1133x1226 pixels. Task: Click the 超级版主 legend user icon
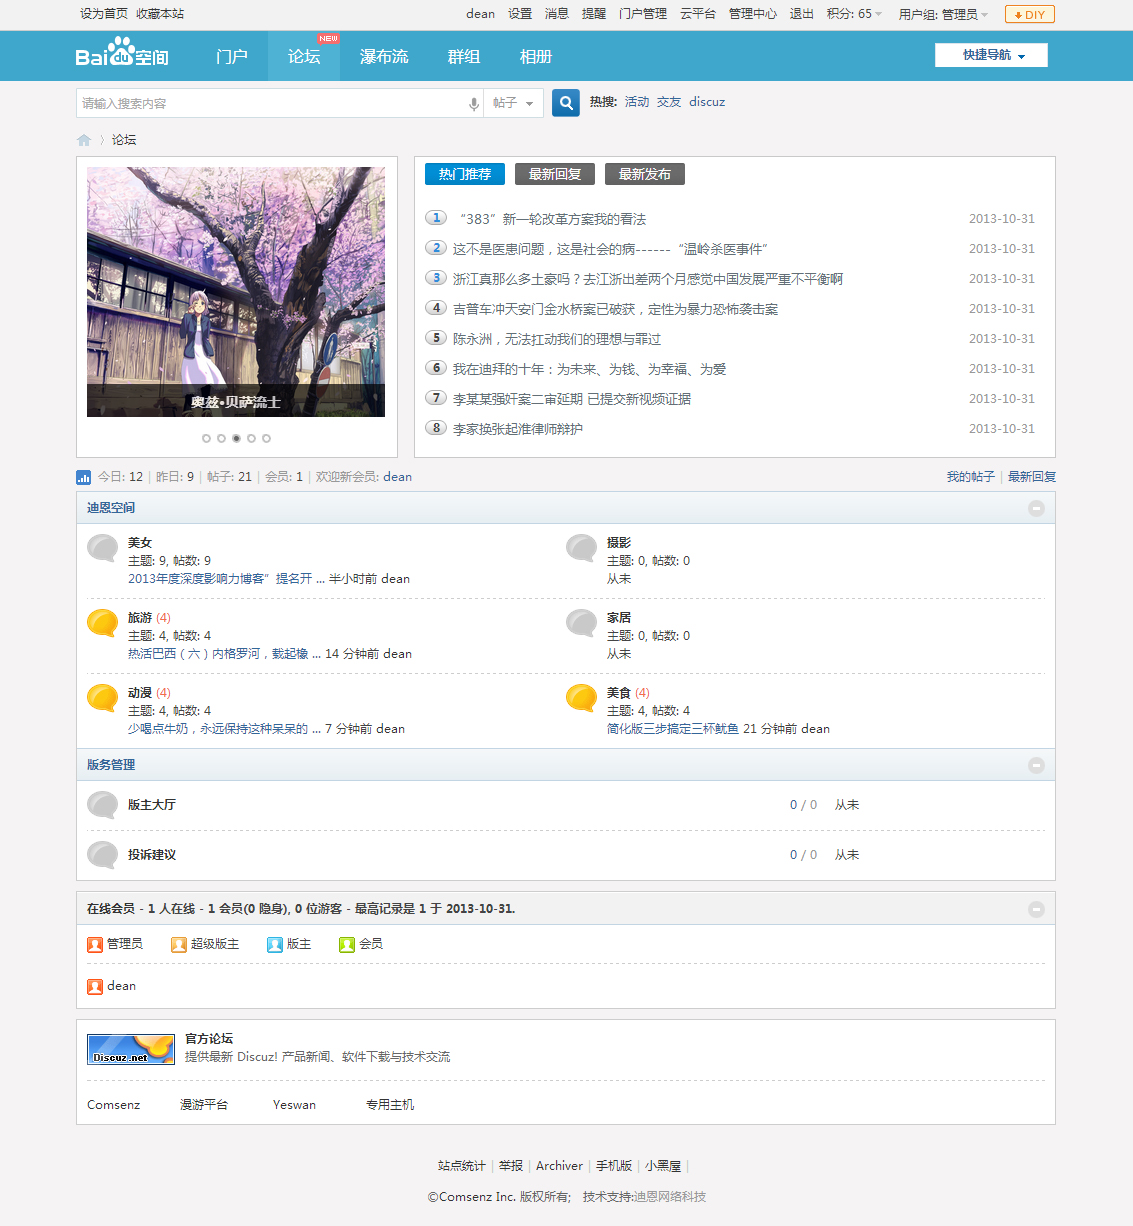coord(179,944)
